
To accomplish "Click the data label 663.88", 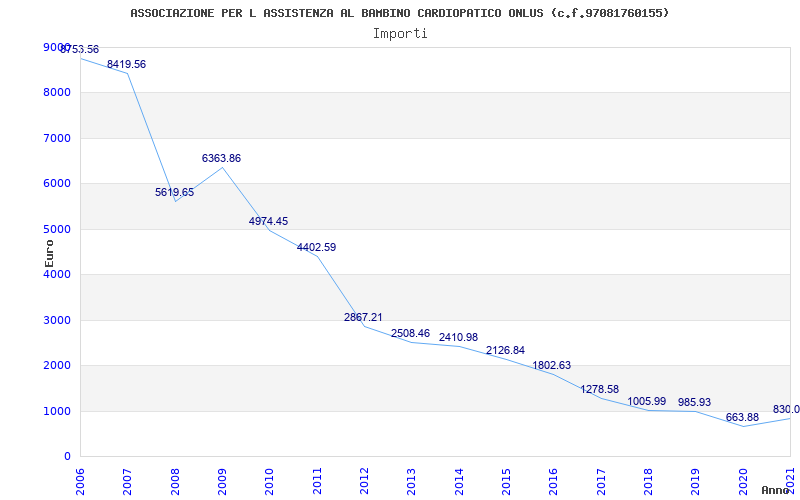I will click(x=742, y=417).
